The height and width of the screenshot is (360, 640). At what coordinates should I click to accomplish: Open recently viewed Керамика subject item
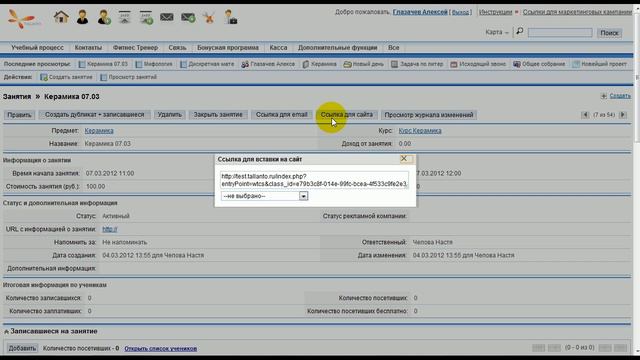[320, 64]
